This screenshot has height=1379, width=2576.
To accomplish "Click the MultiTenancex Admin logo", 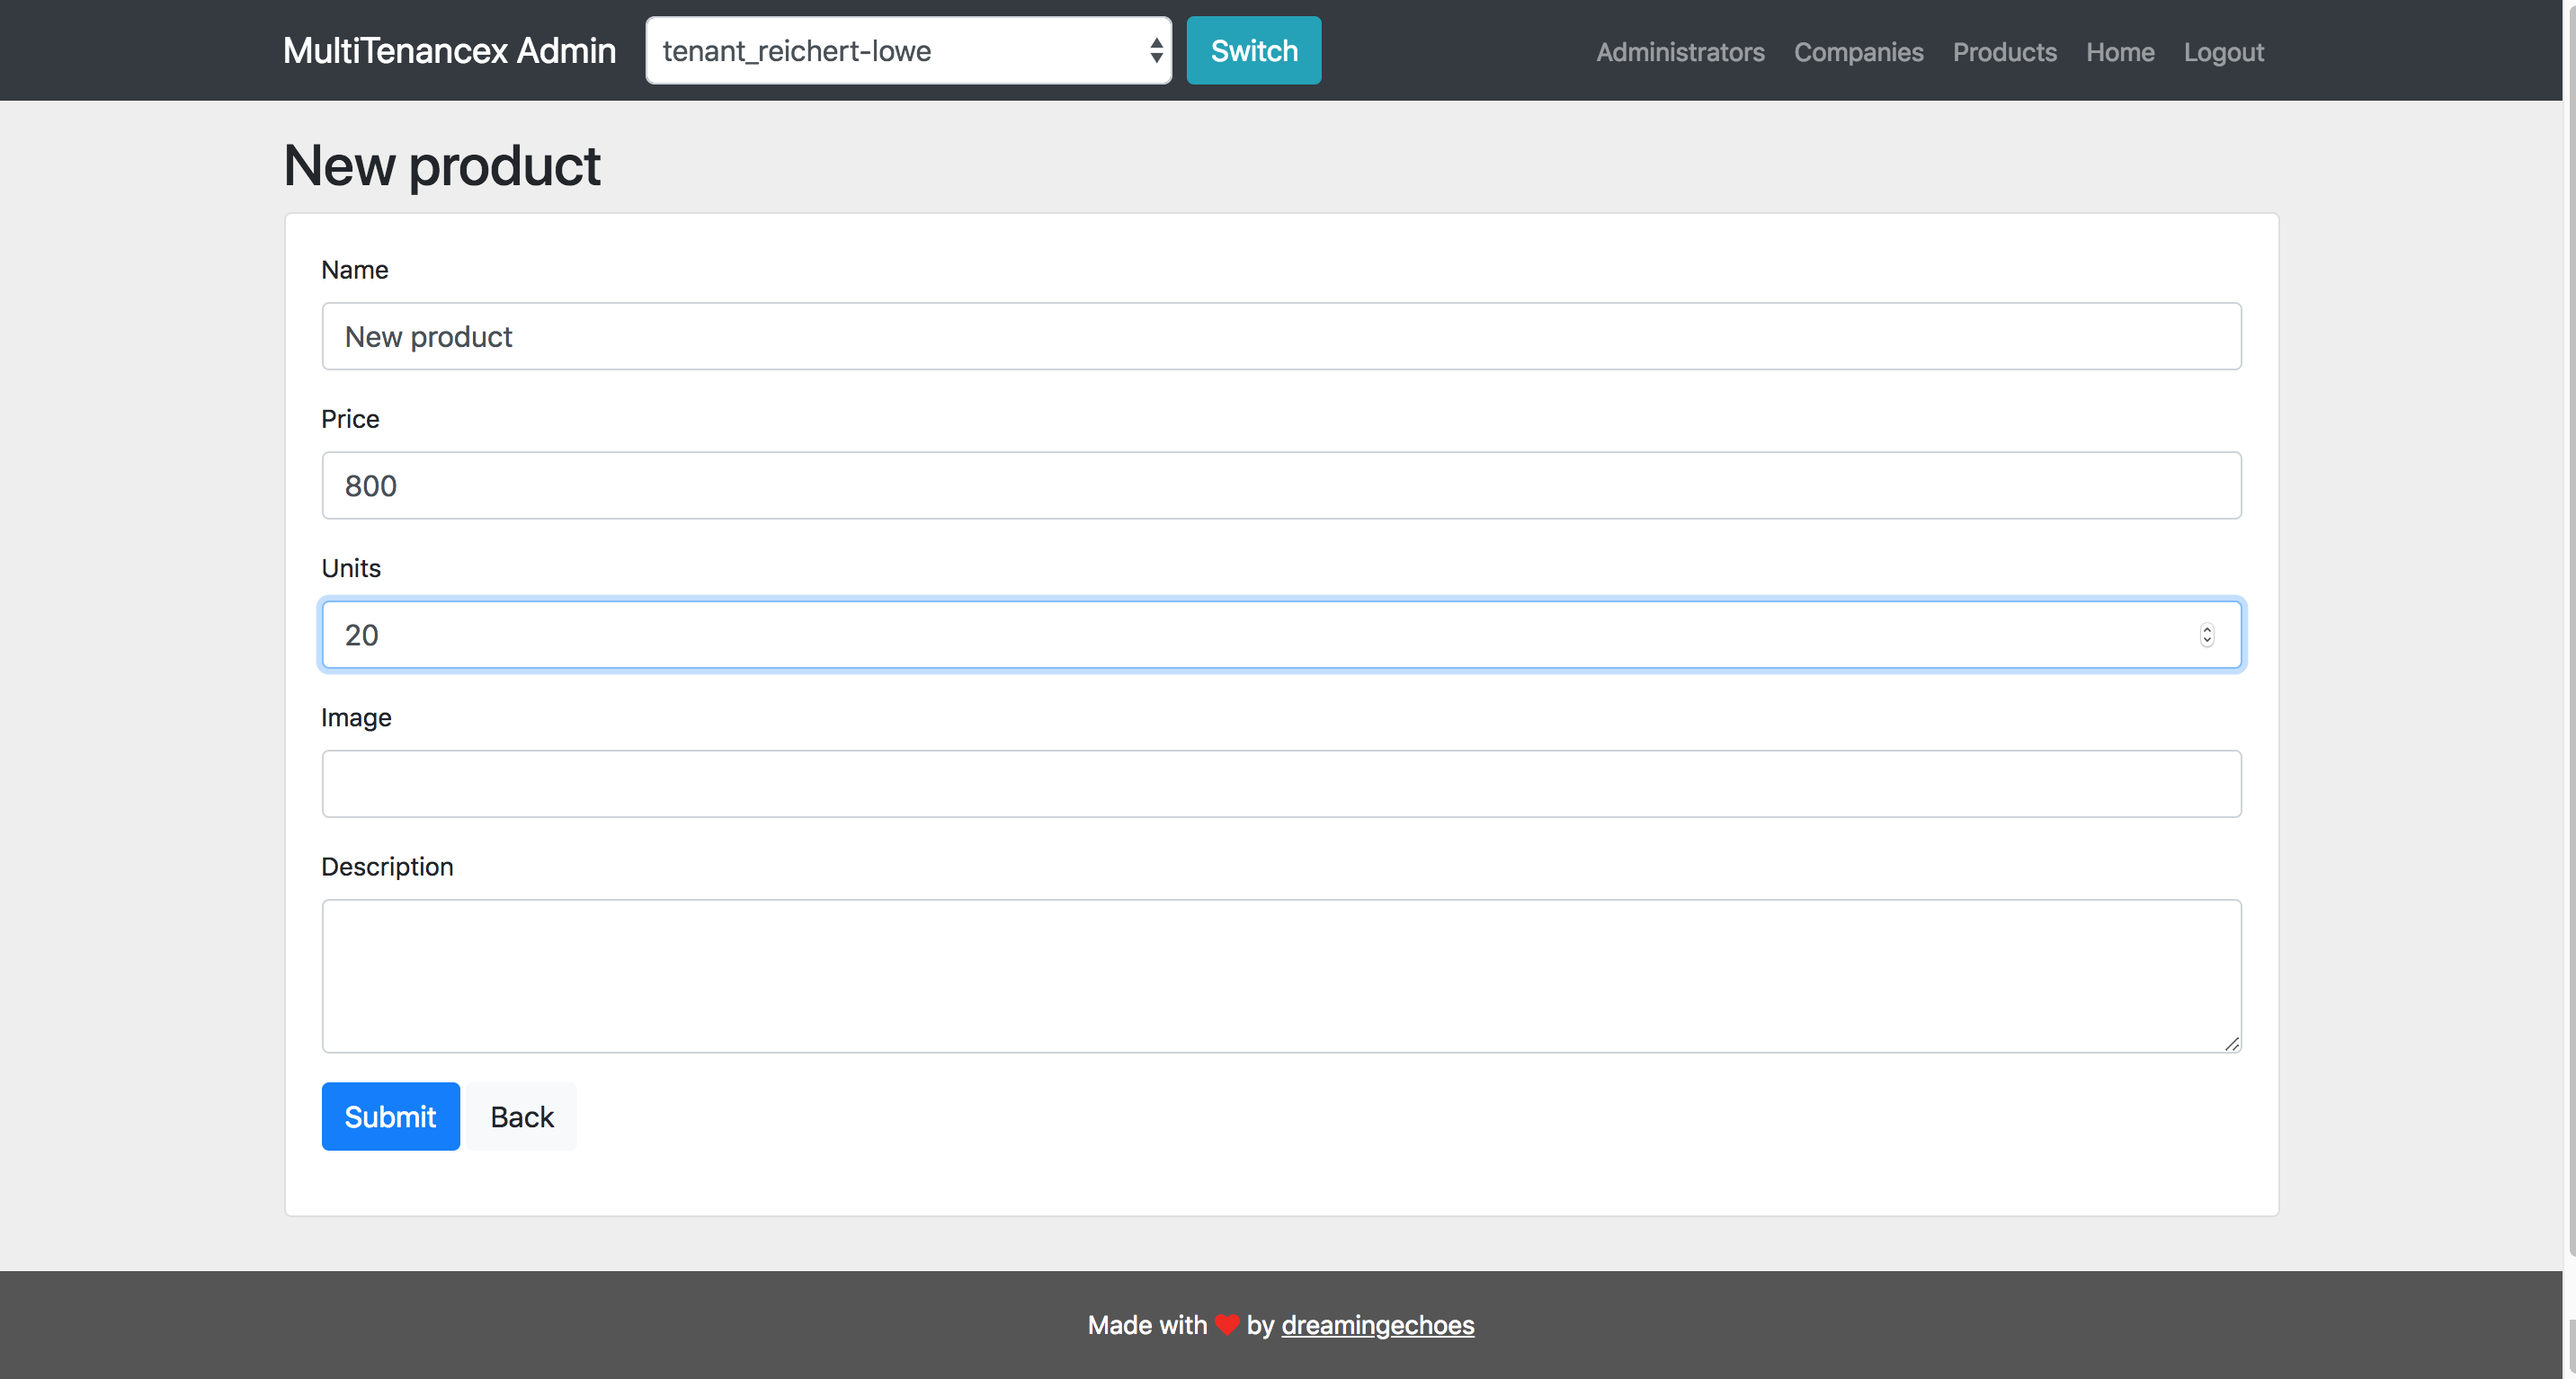I will coord(450,51).
